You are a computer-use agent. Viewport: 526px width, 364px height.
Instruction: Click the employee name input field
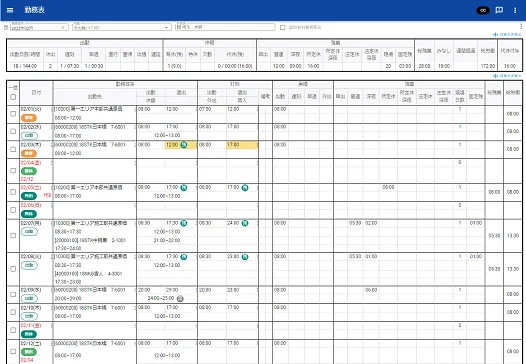point(225,27)
